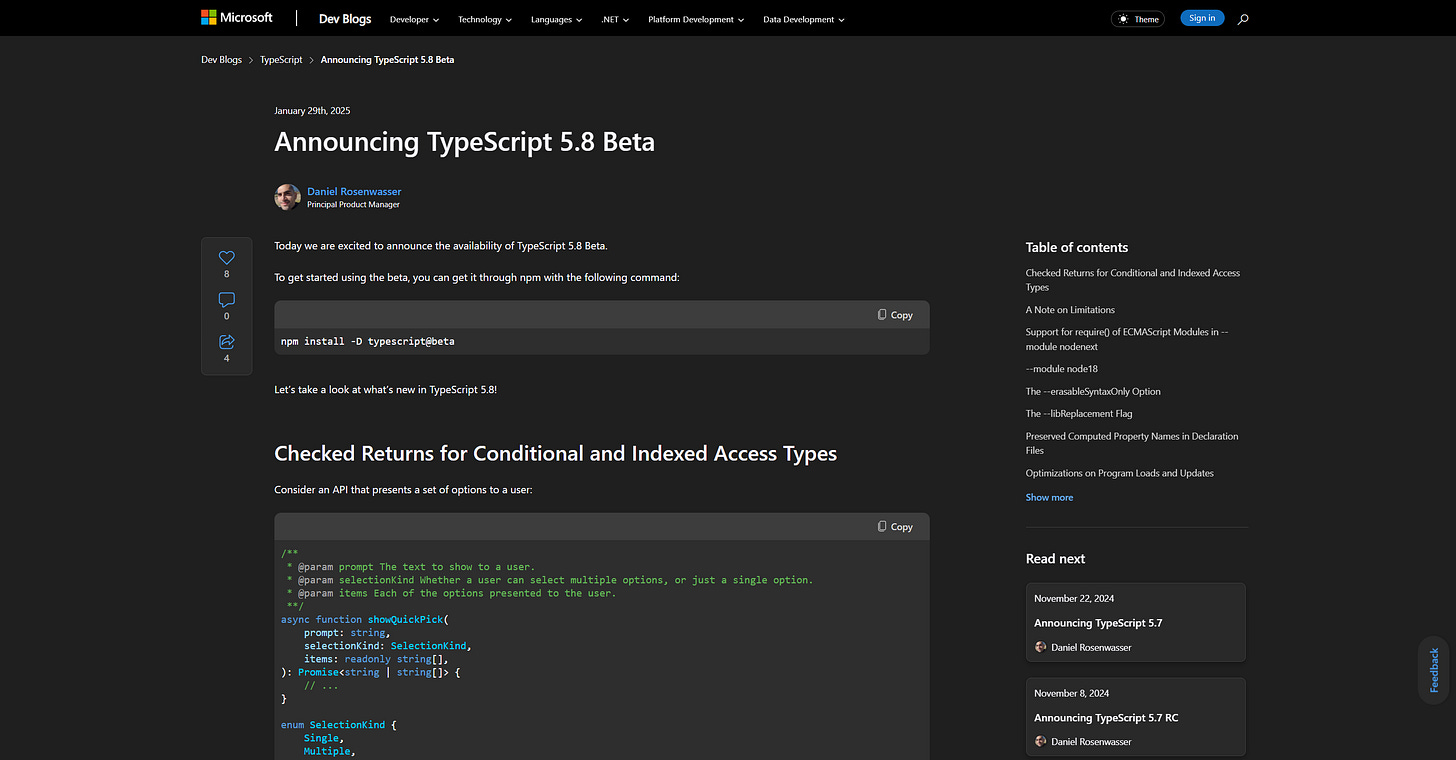Click the Microsoft logo

[237, 18]
